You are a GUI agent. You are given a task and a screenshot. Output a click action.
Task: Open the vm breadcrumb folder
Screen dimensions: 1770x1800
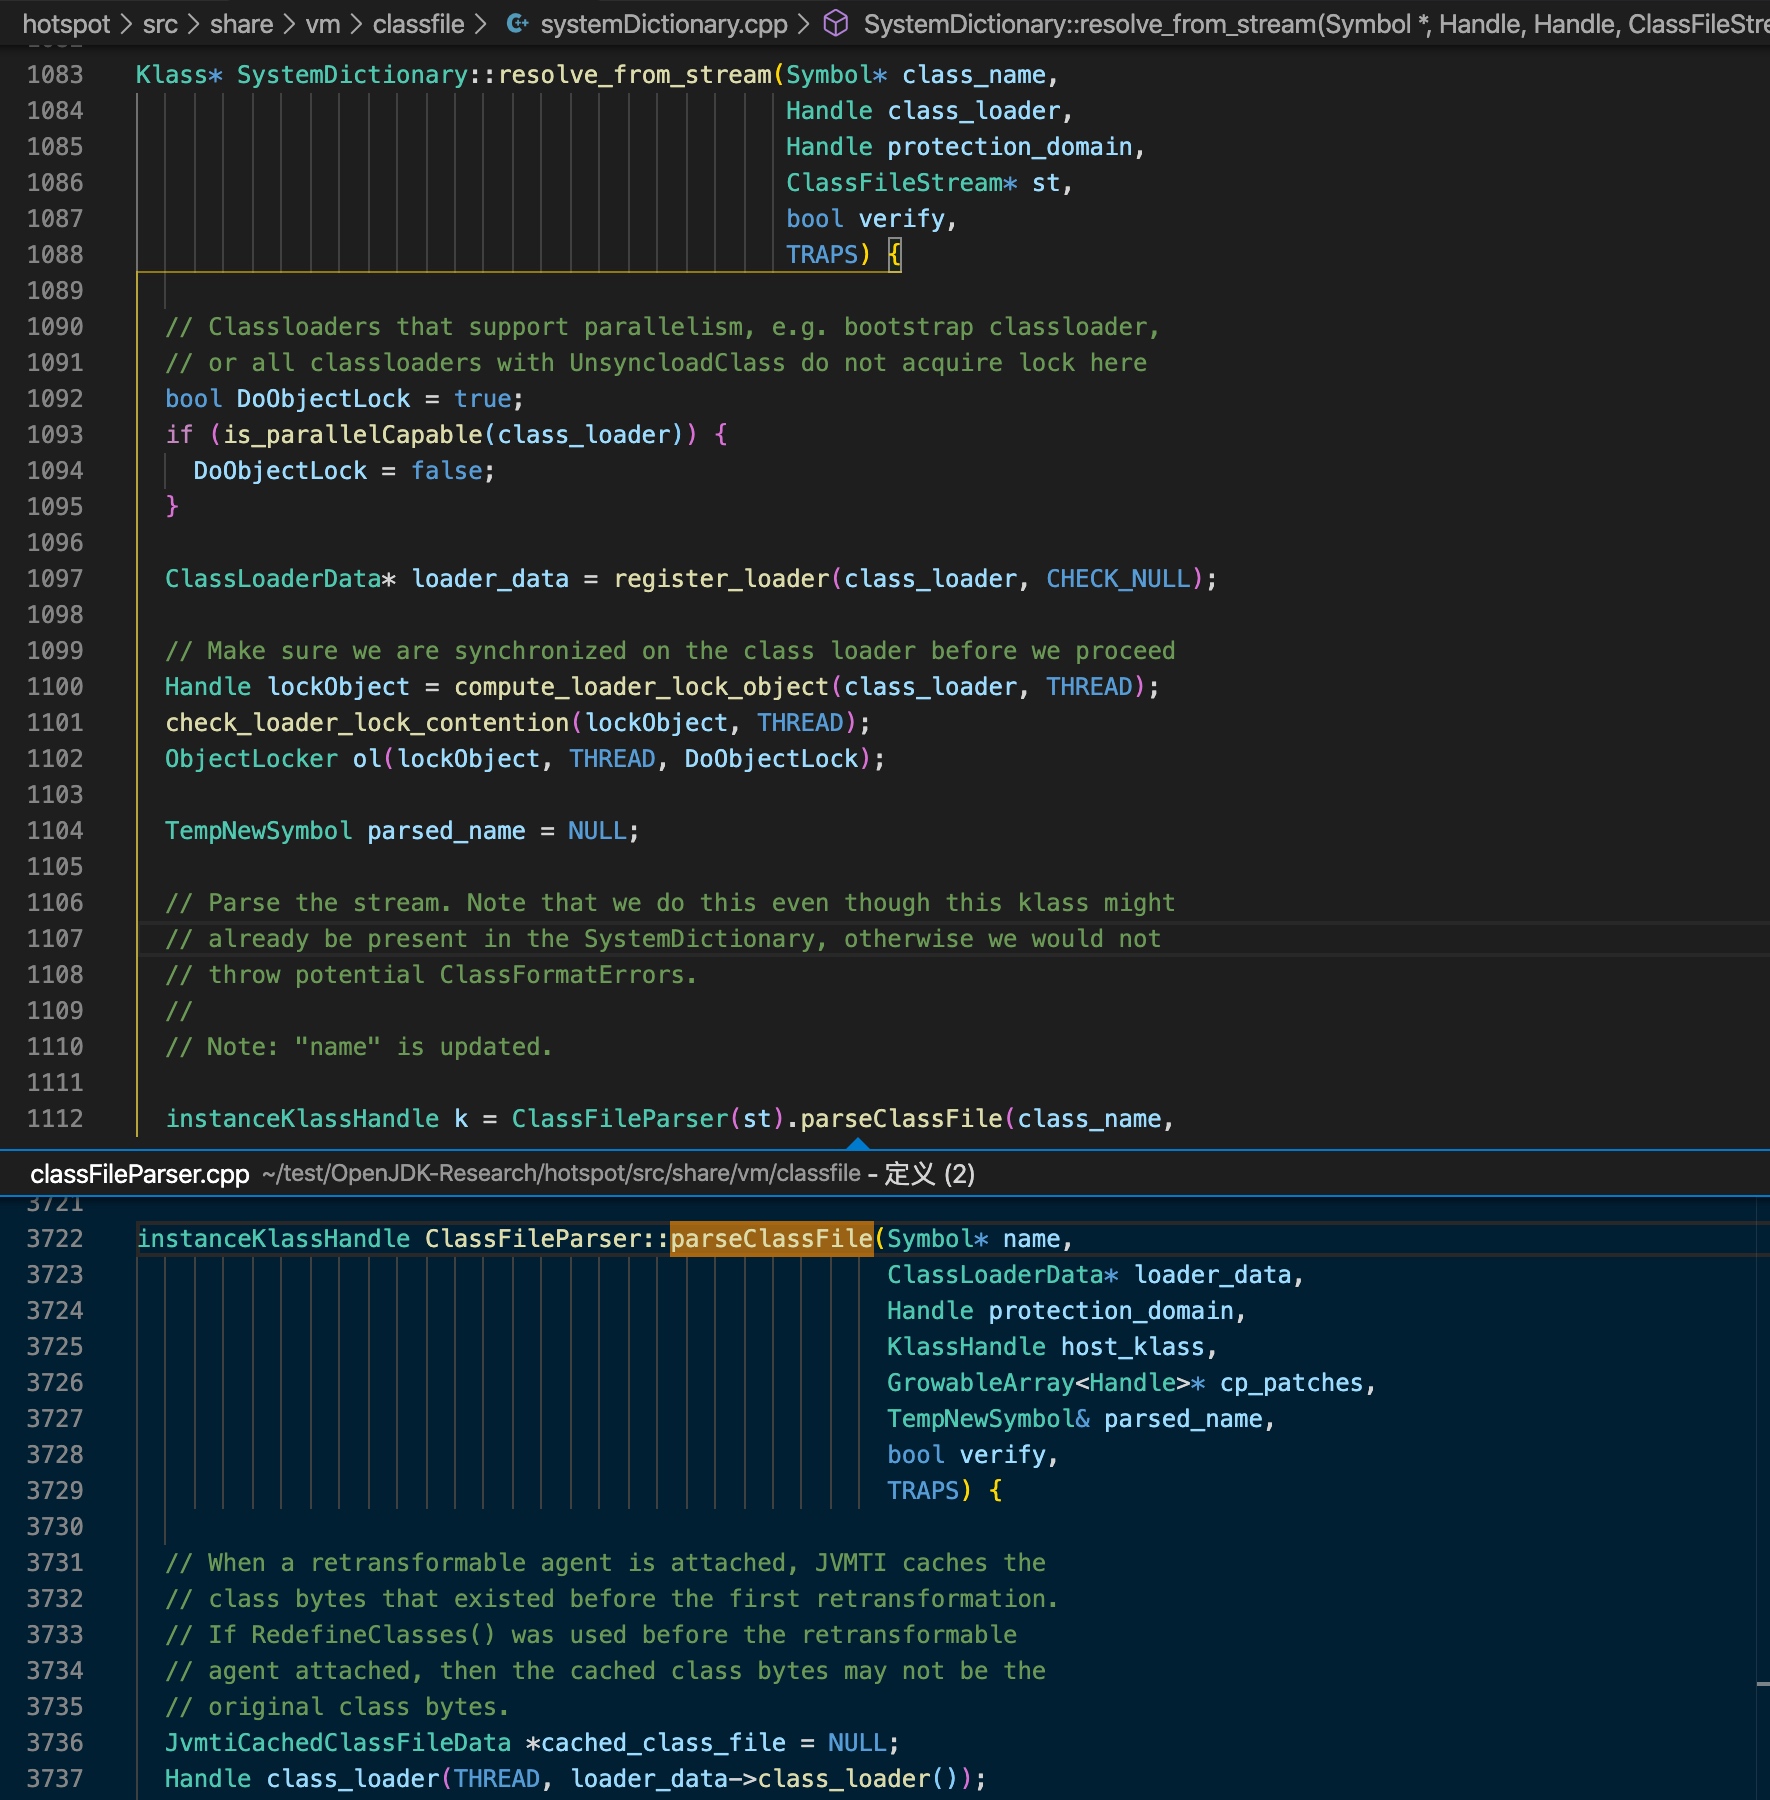point(322,24)
